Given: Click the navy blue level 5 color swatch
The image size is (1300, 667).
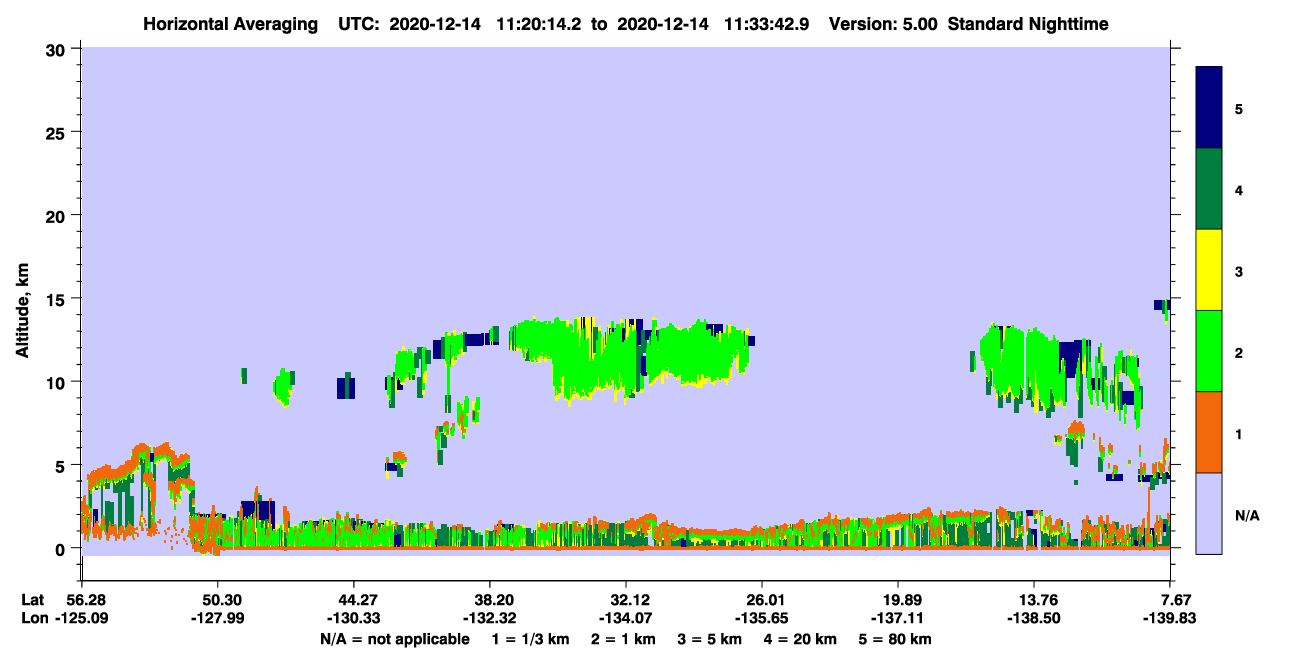Looking at the screenshot, I should [1209, 107].
